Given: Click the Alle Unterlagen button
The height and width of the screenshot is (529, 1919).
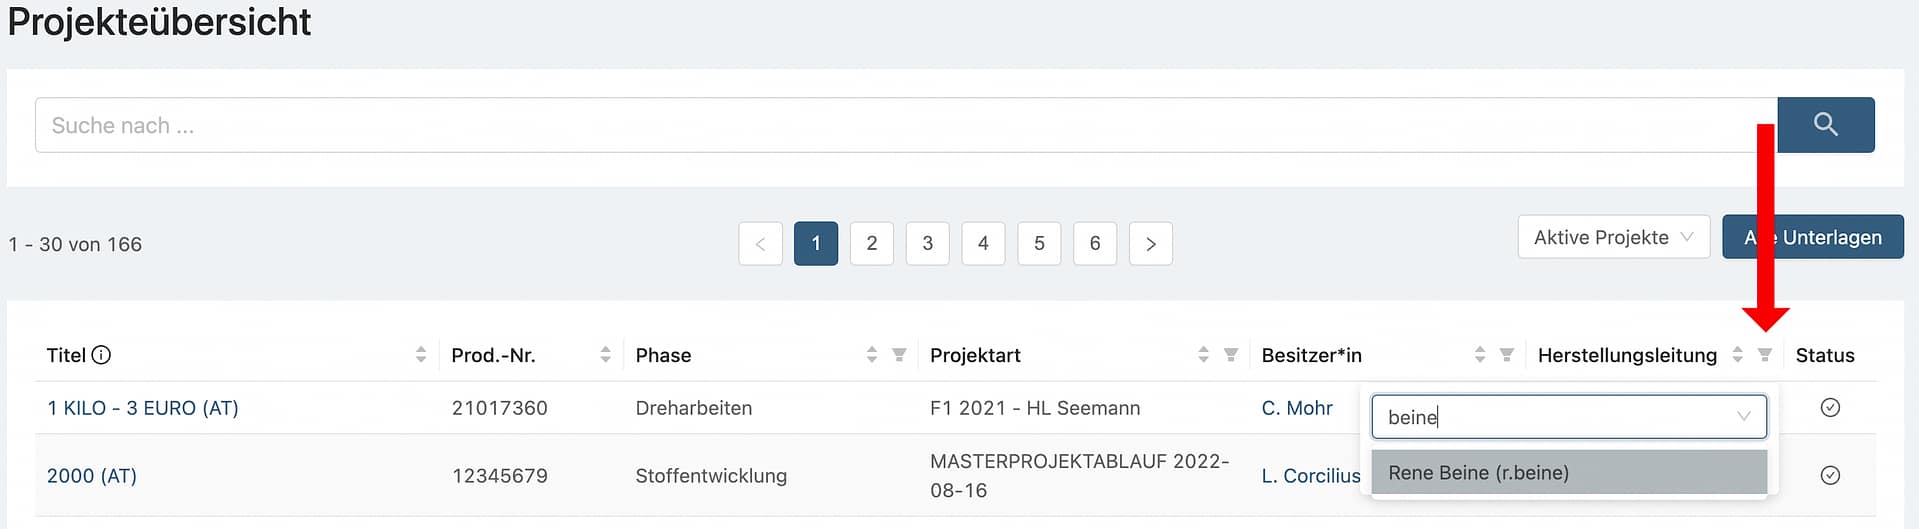Looking at the screenshot, I should [1812, 237].
